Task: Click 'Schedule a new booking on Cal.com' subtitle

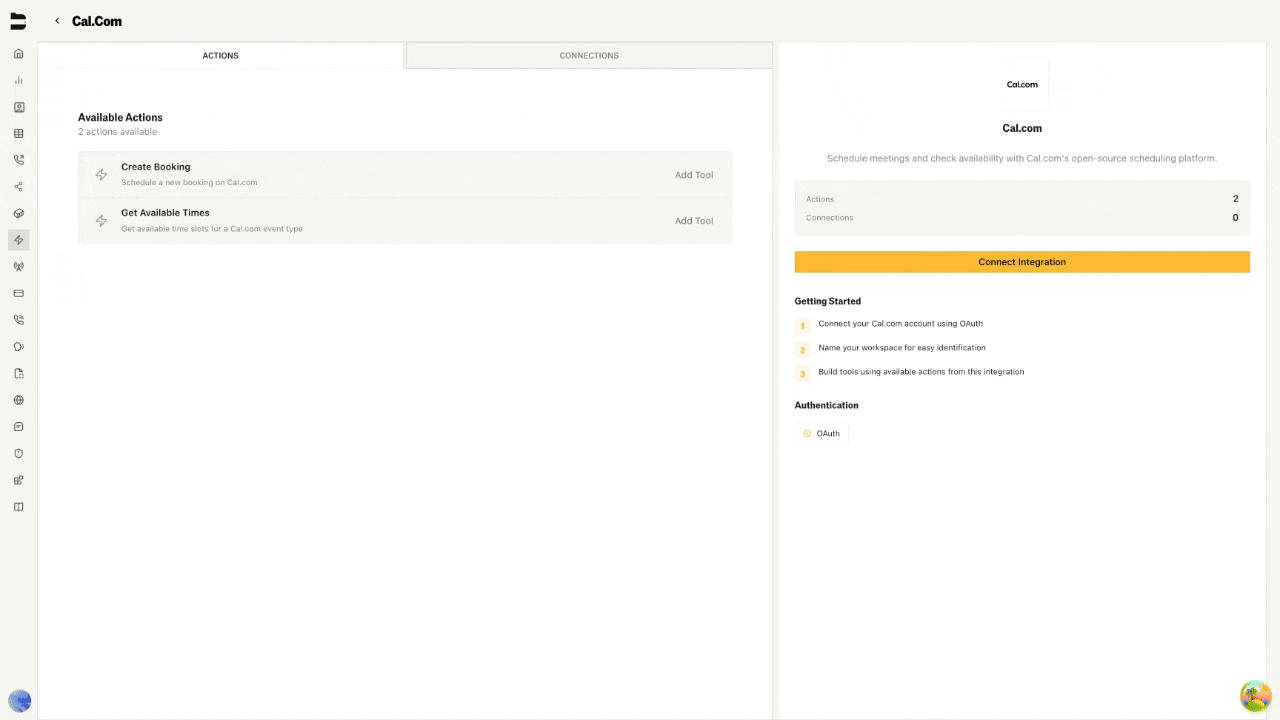Action: (x=189, y=183)
